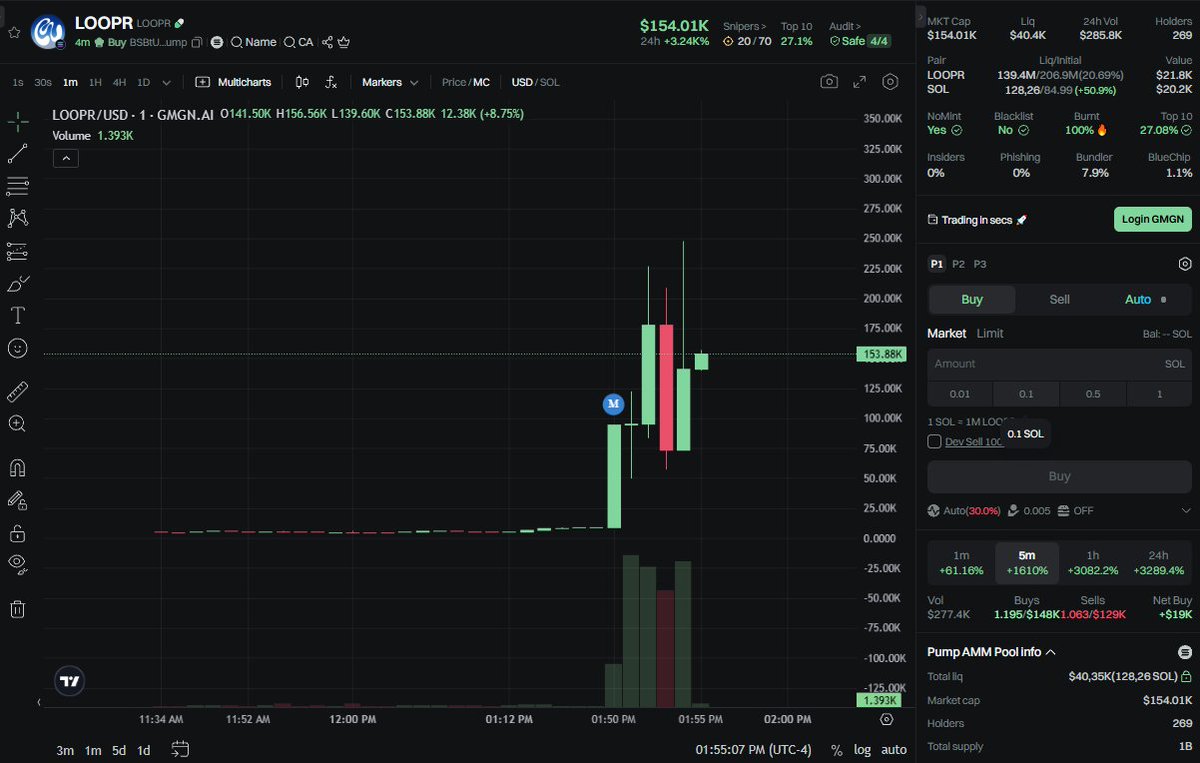The height and width of the screenshot is (763, 1200).
Task: Switch chart currency to SOL
Action: 550,82
